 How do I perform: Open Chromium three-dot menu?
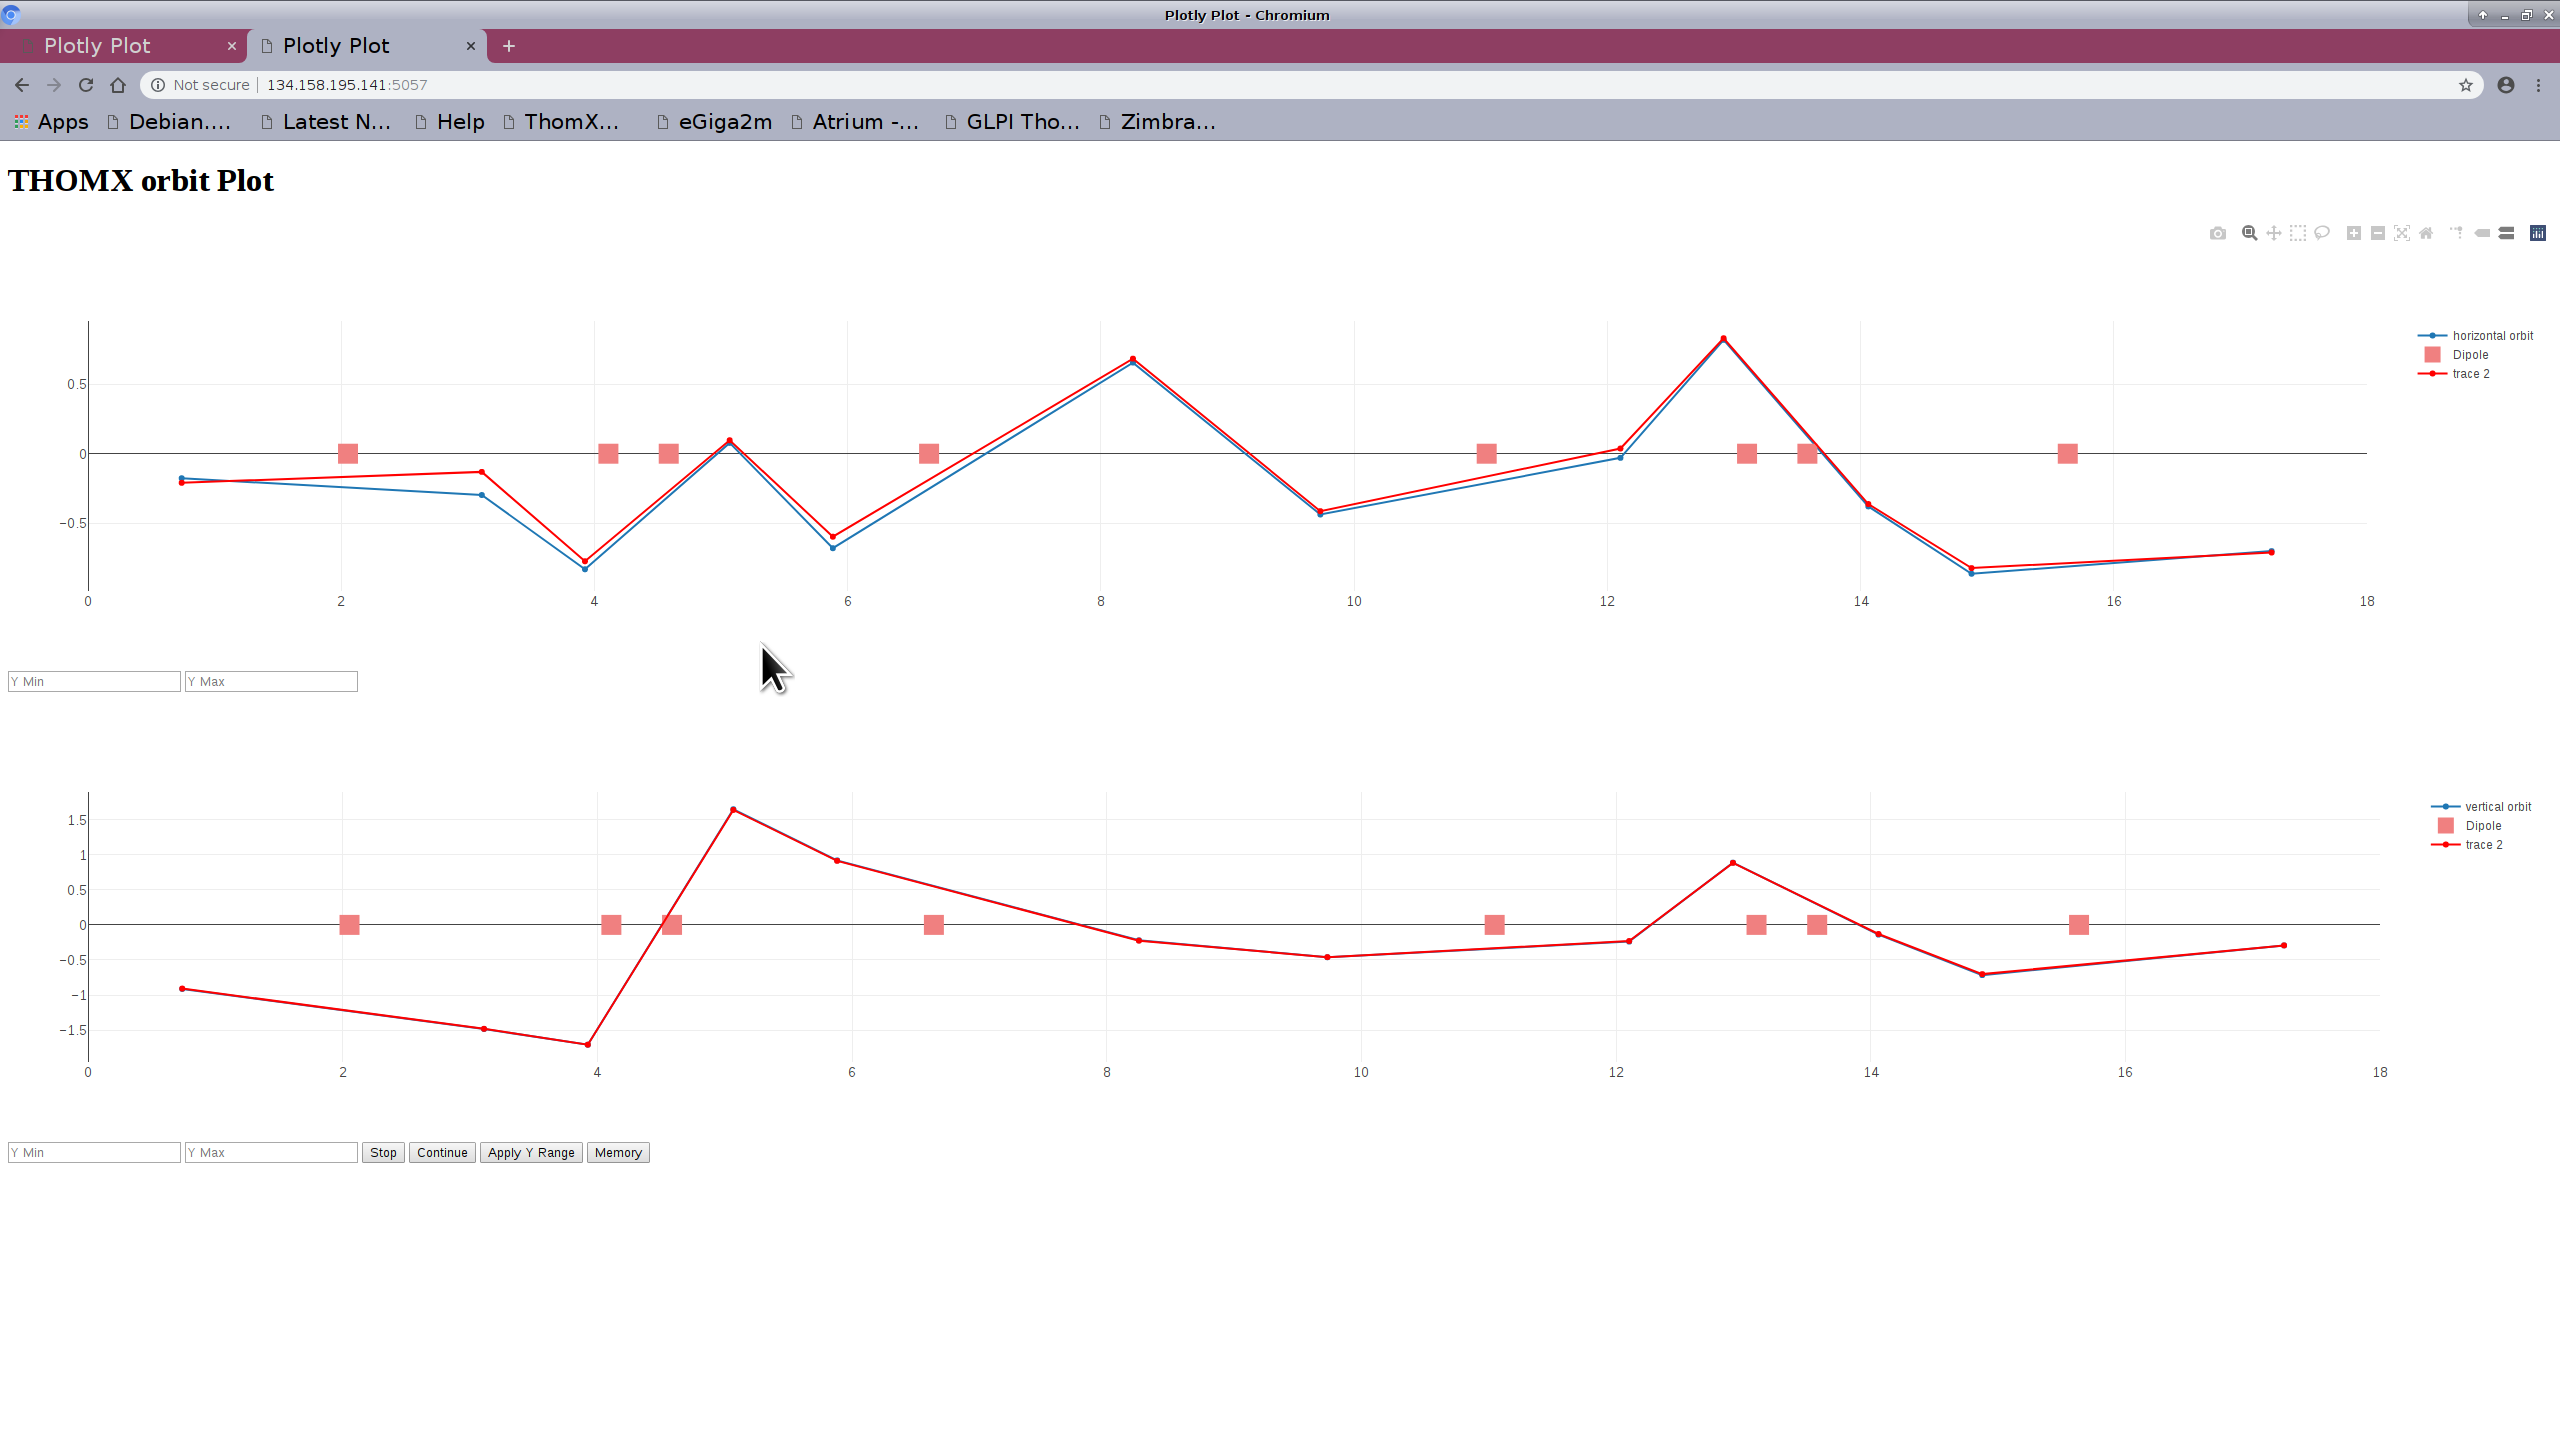2538,85
